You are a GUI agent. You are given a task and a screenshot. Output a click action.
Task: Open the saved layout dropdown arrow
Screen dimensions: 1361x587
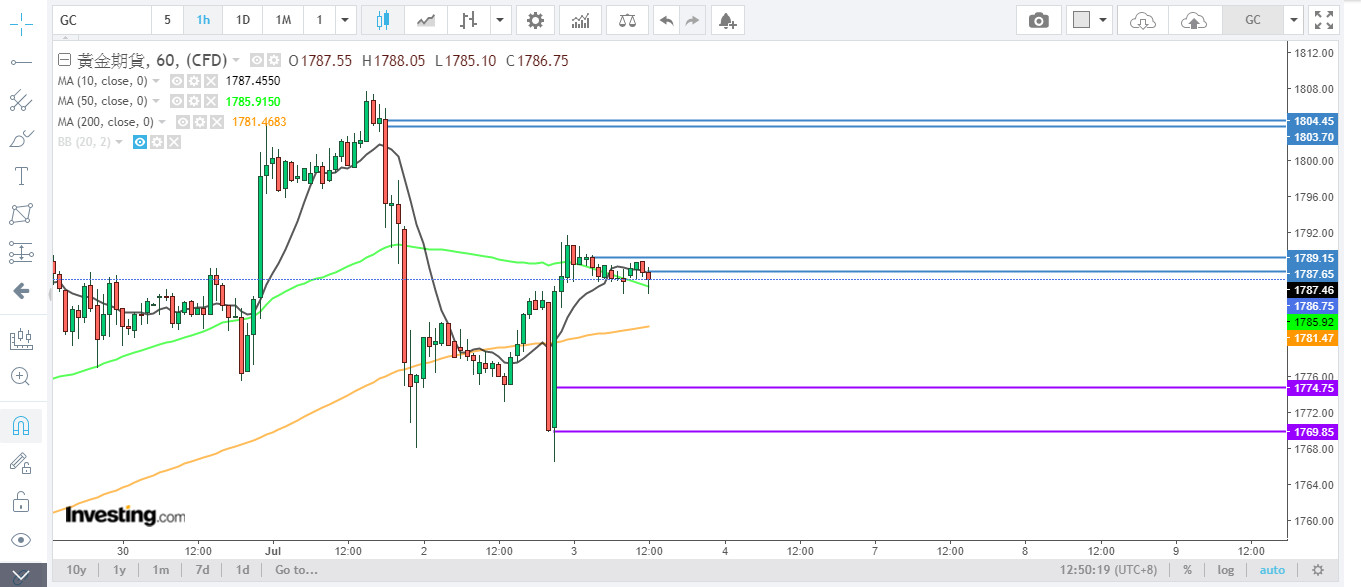1295,20
